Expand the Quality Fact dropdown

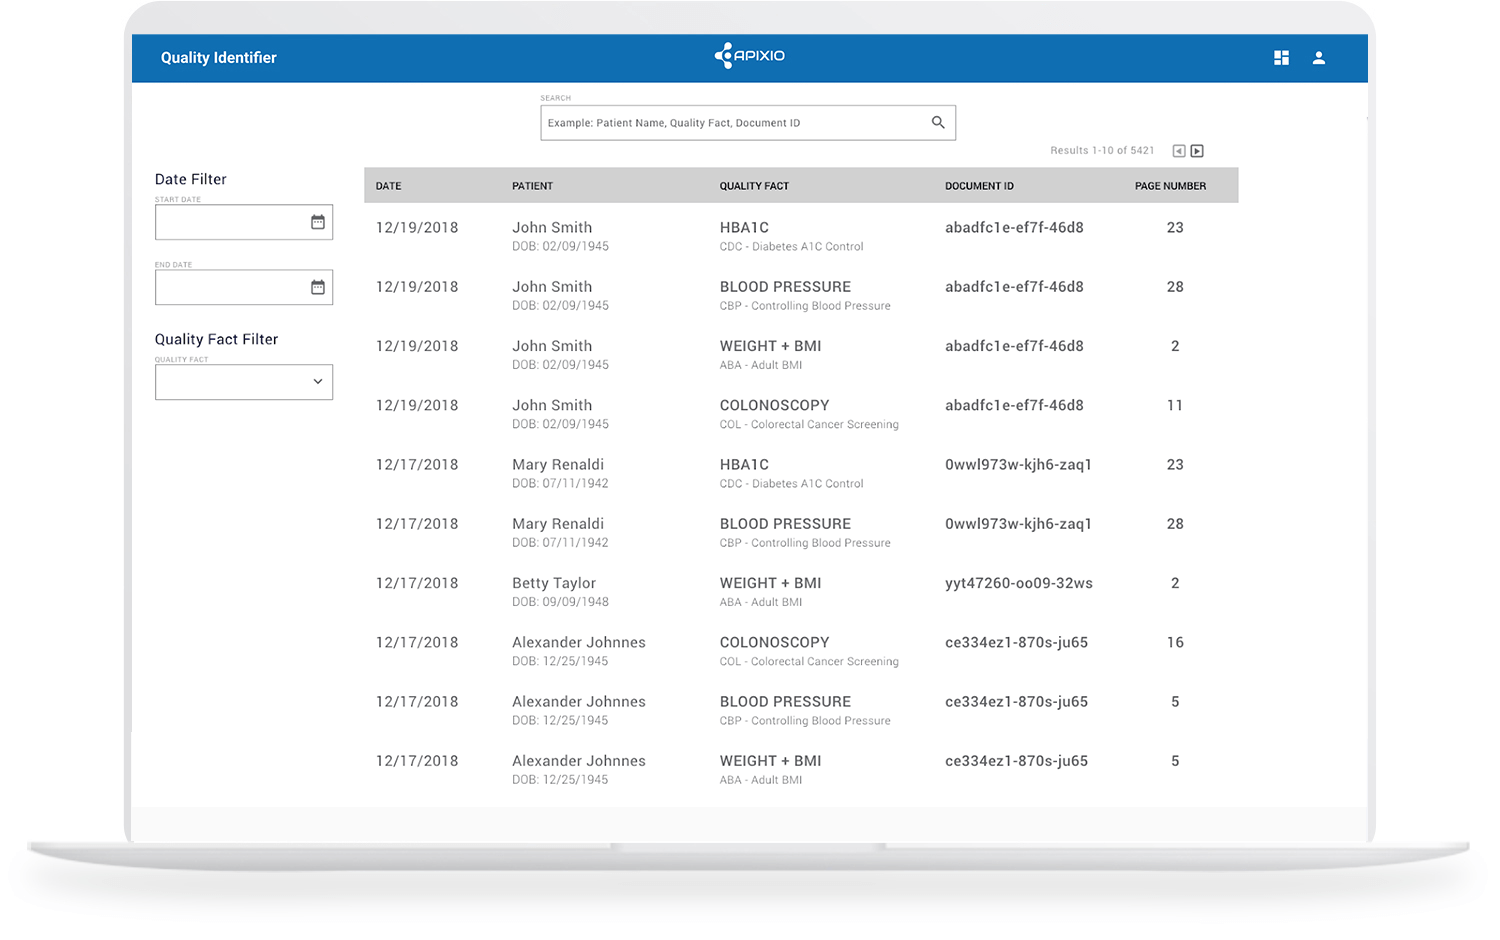click(x=318, y=381)
